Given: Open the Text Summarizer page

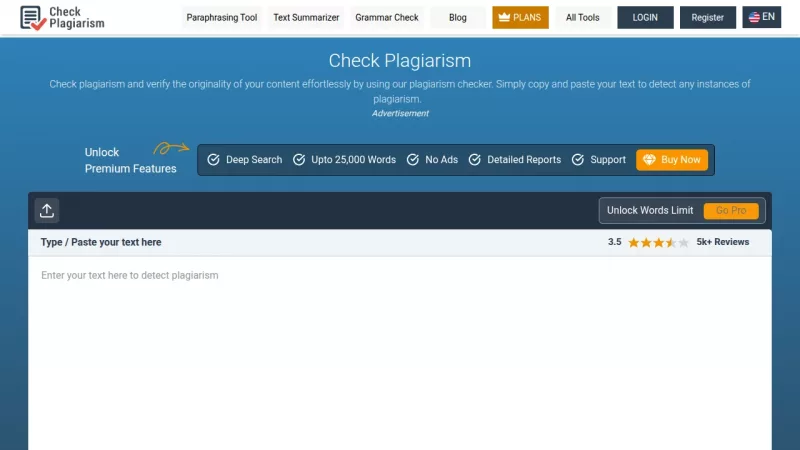Looking at the screenshot, I should [x=306, y=17].
